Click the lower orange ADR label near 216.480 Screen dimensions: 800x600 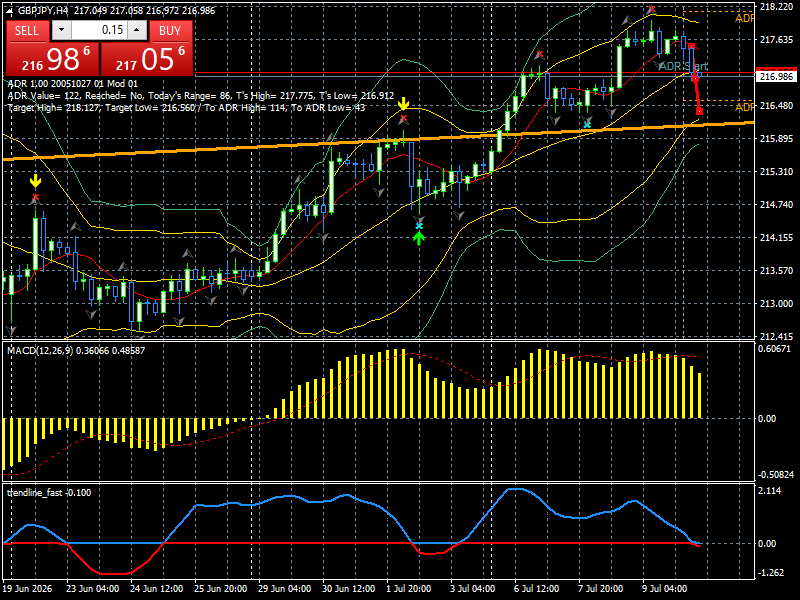coord(744,107)
